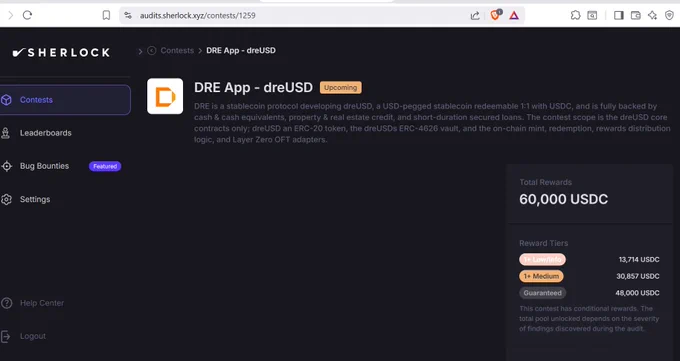Click the DRE App - dreUSD heading
This screenshot has width=680, height=361.
click(253, 88)
